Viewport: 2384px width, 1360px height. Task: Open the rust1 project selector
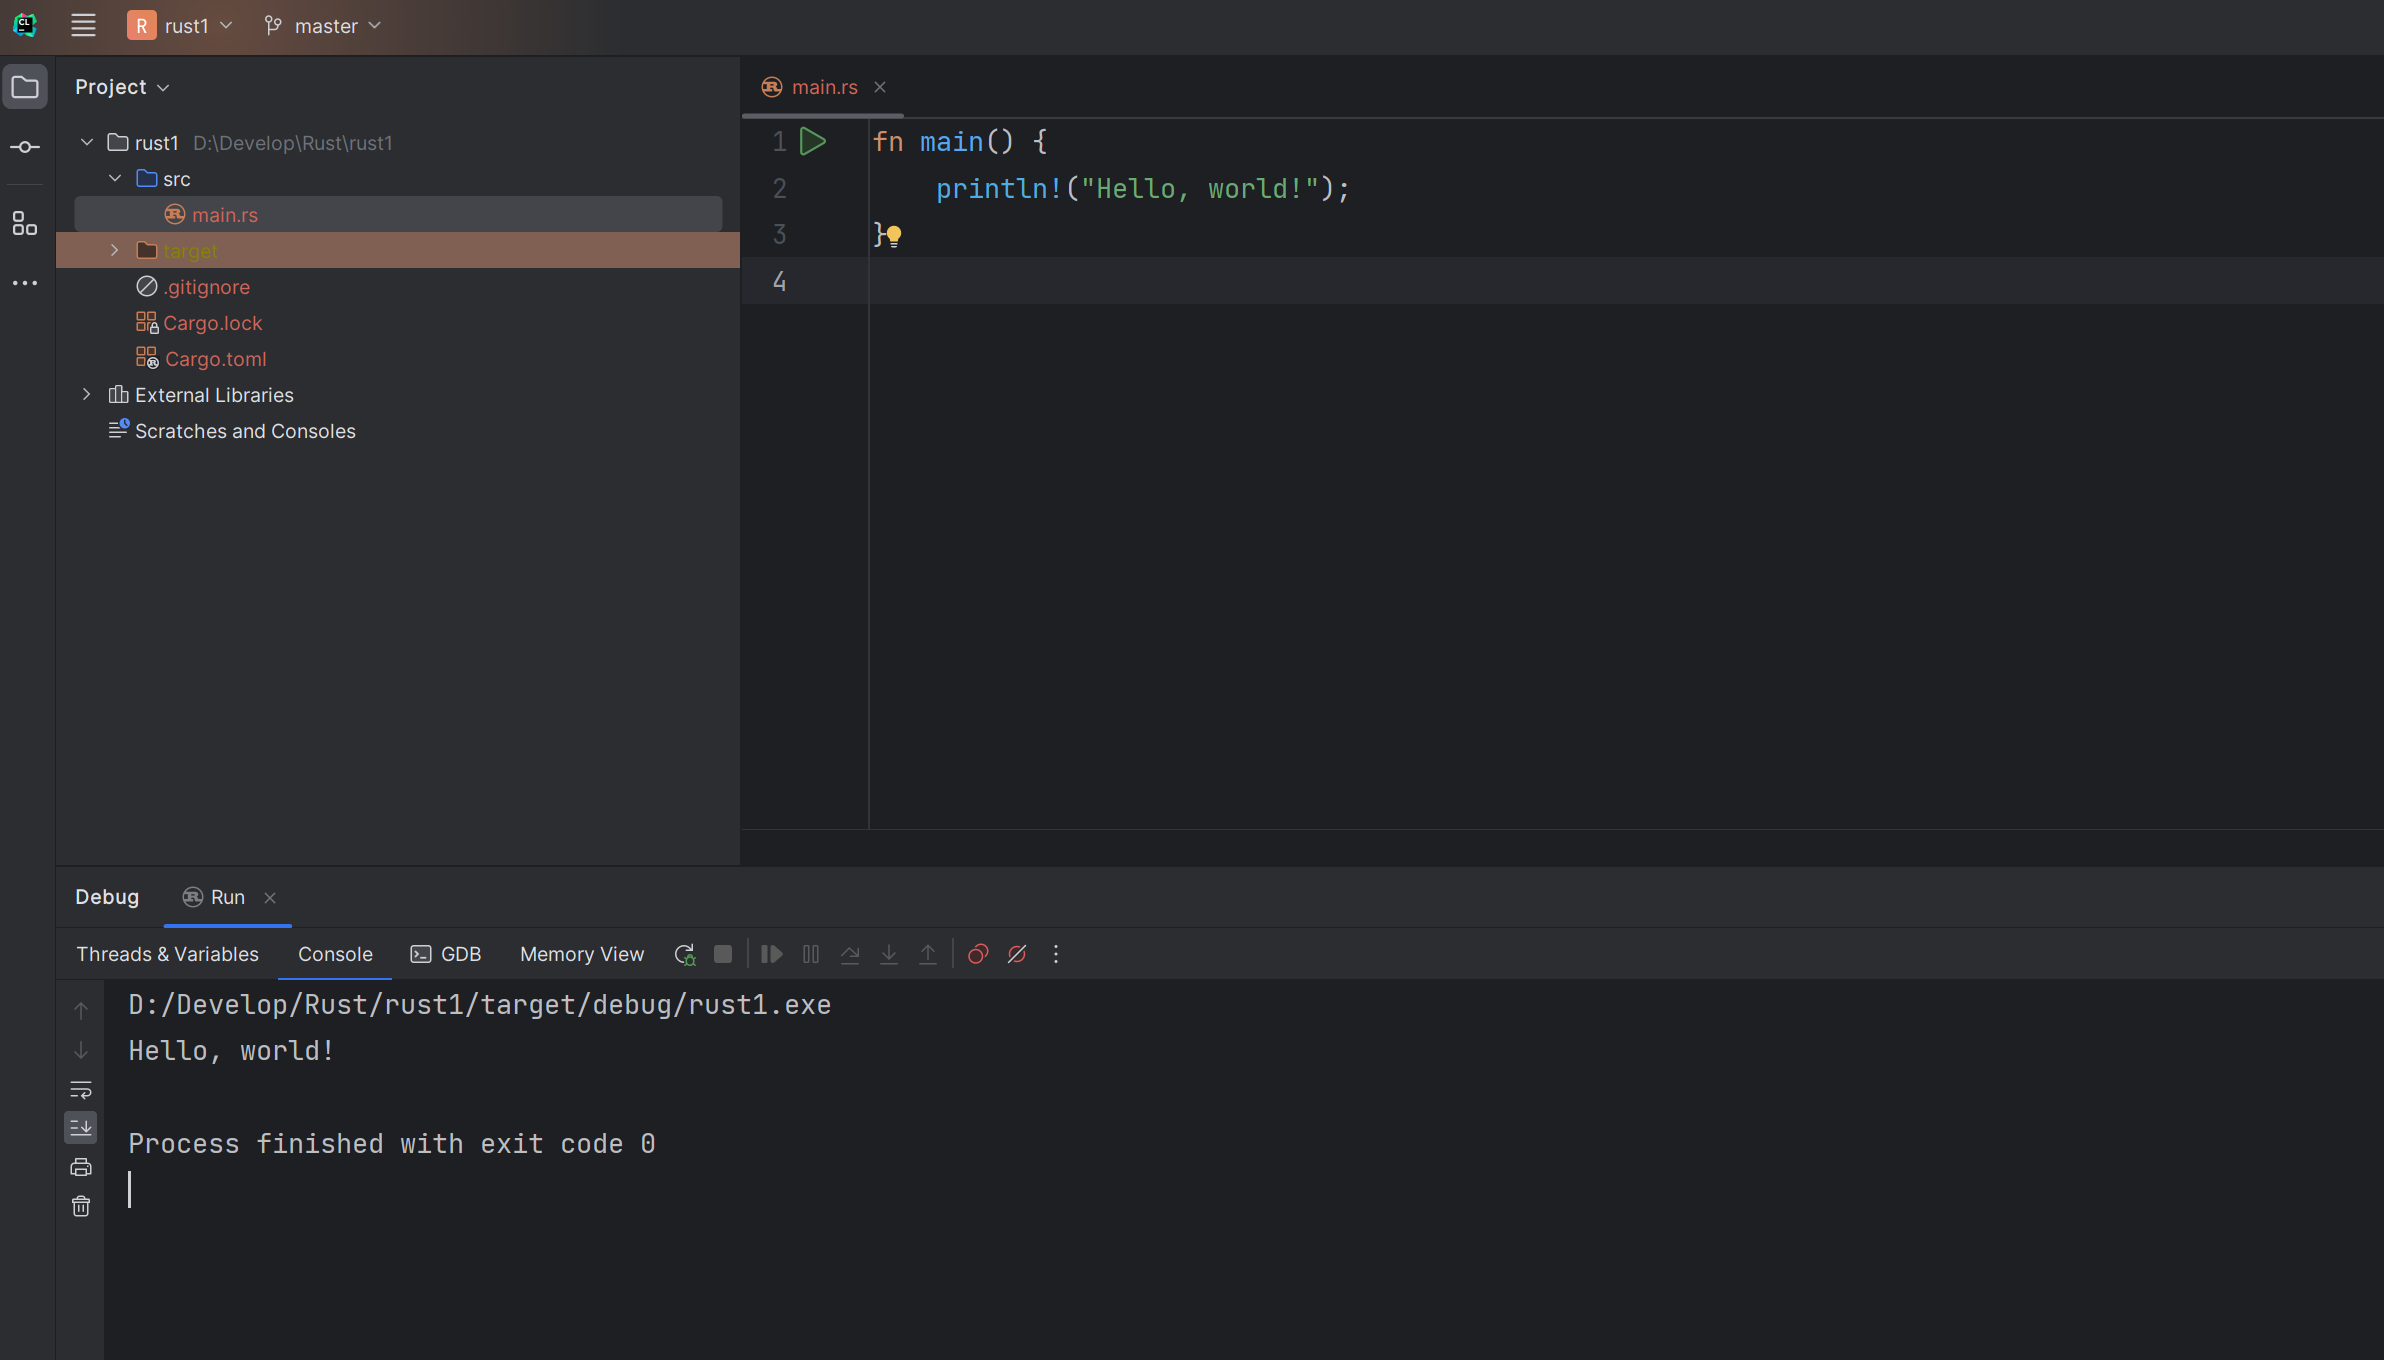[181, 26]
